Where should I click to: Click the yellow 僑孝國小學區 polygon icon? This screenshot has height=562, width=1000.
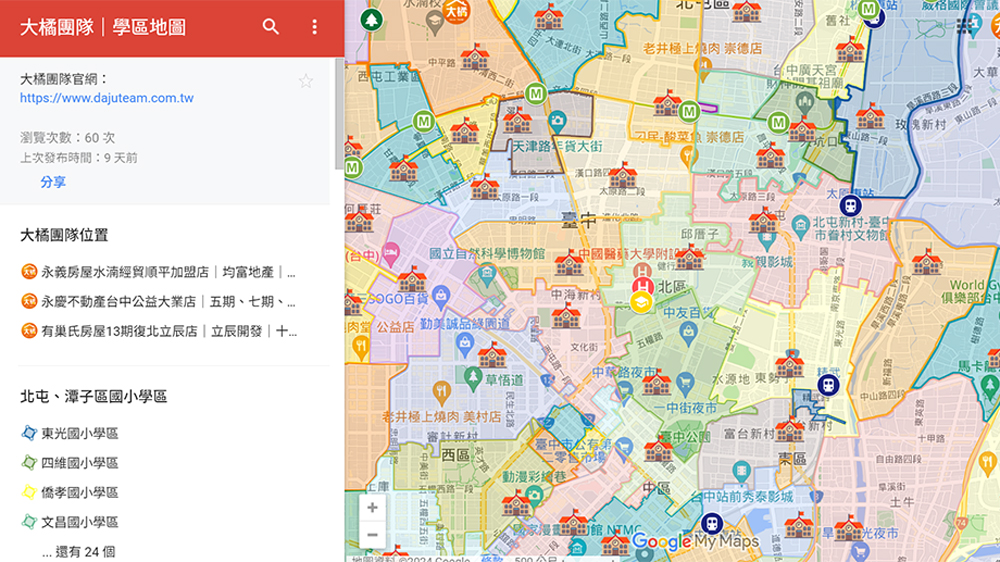(29, 492)
